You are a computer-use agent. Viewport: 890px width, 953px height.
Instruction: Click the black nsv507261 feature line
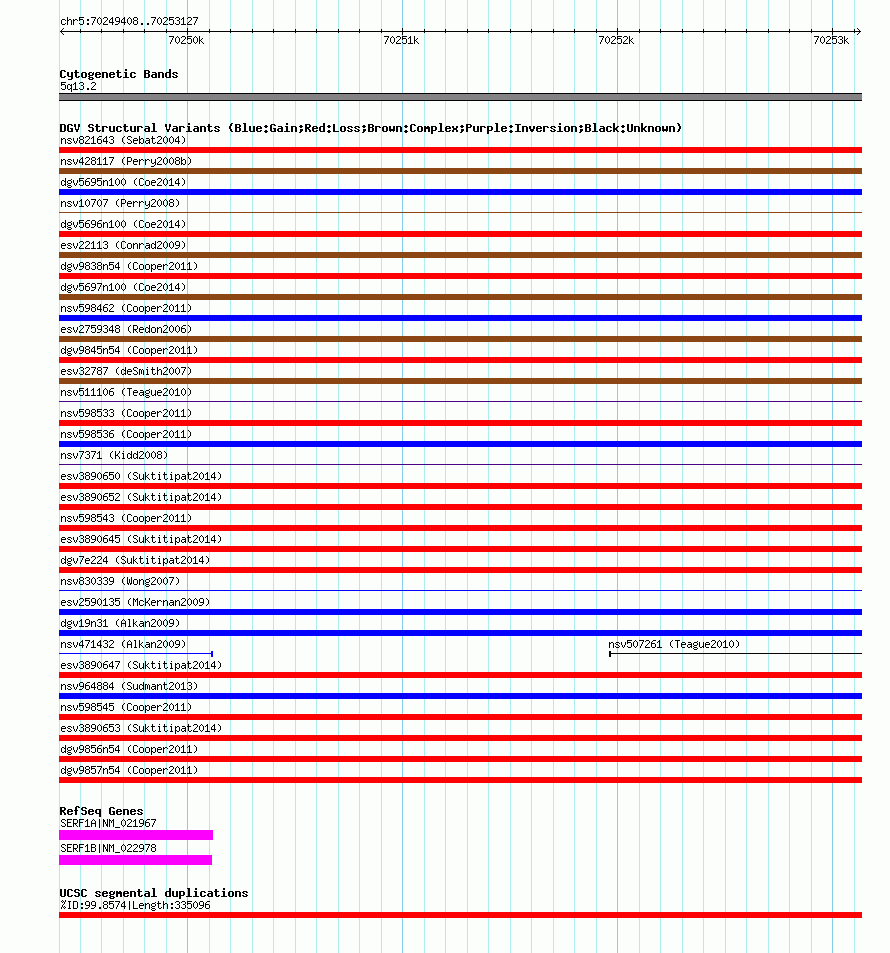736,654
